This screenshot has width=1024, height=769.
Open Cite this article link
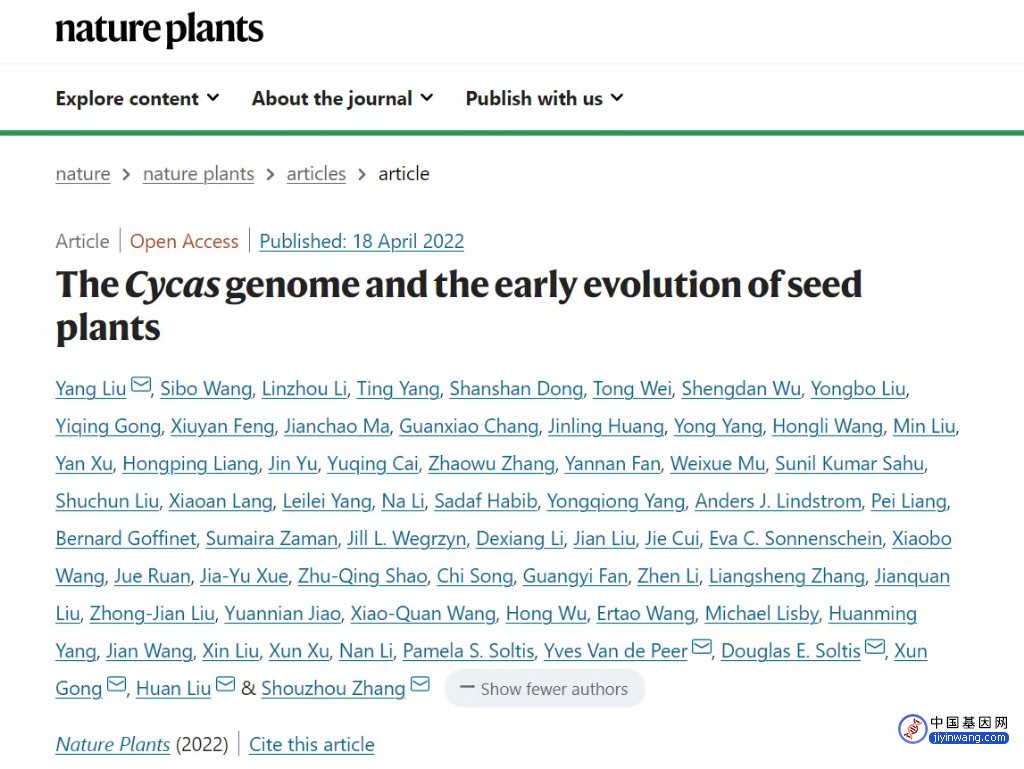pyautogui.click(x=312, y=745)
